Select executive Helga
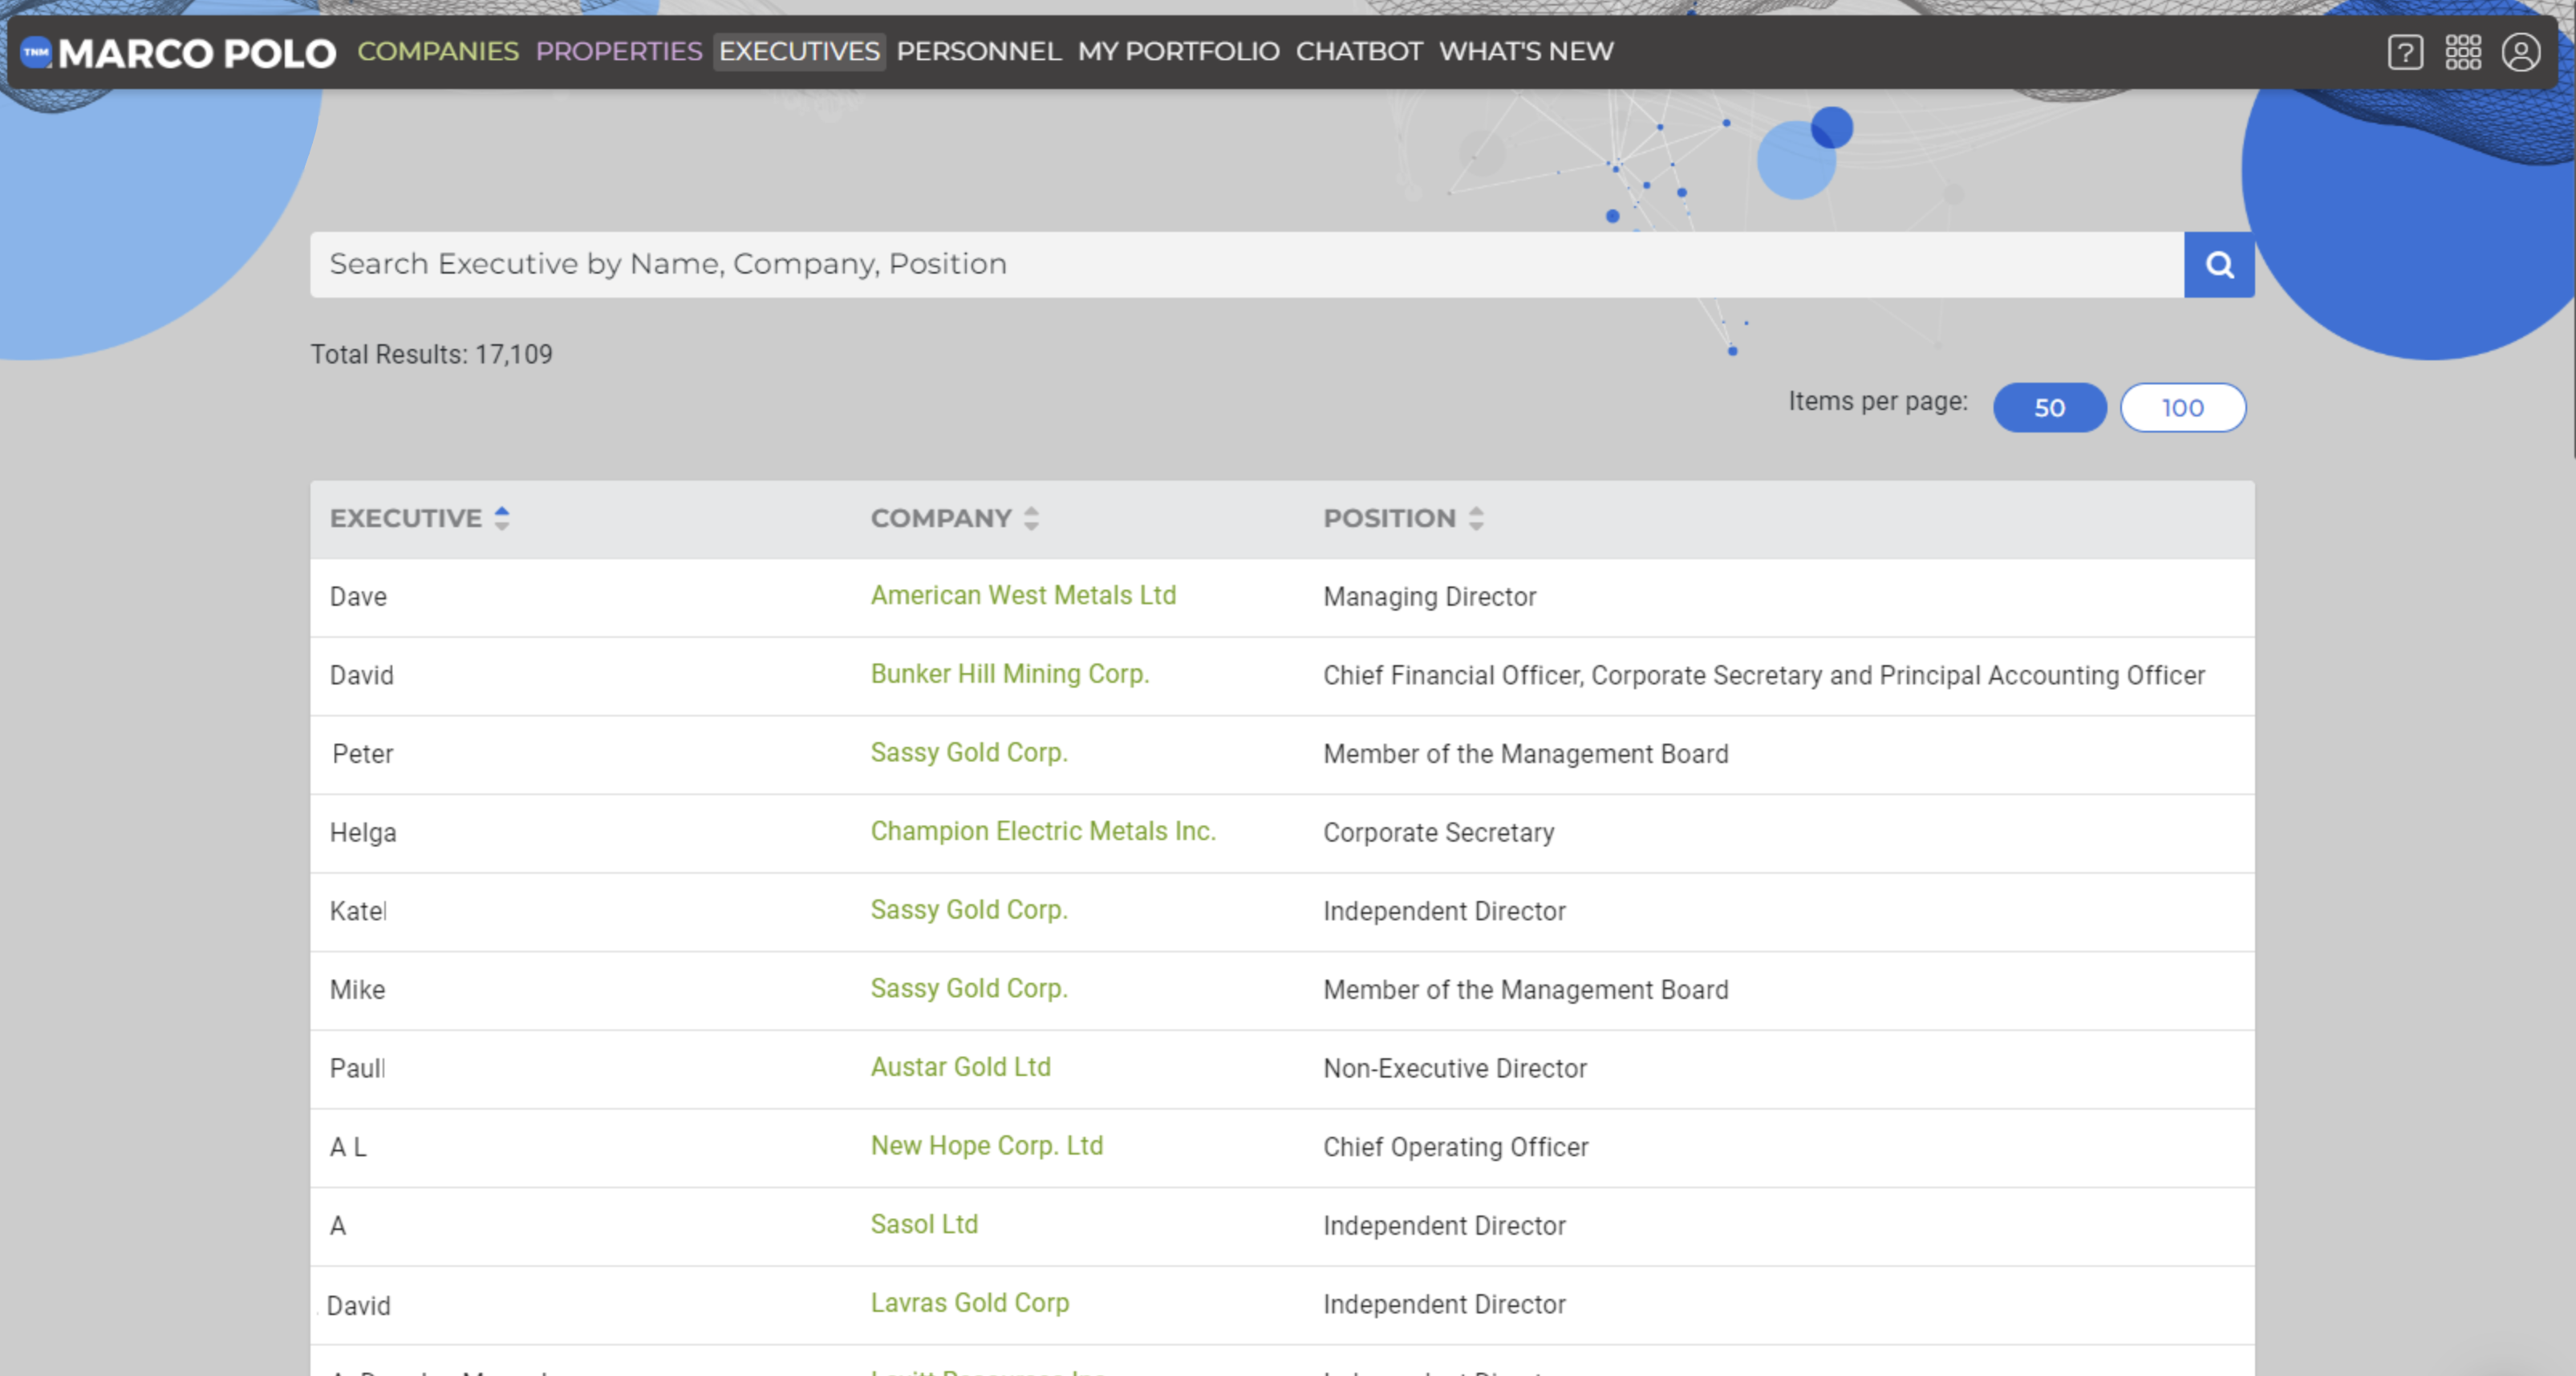 [363, 833]
